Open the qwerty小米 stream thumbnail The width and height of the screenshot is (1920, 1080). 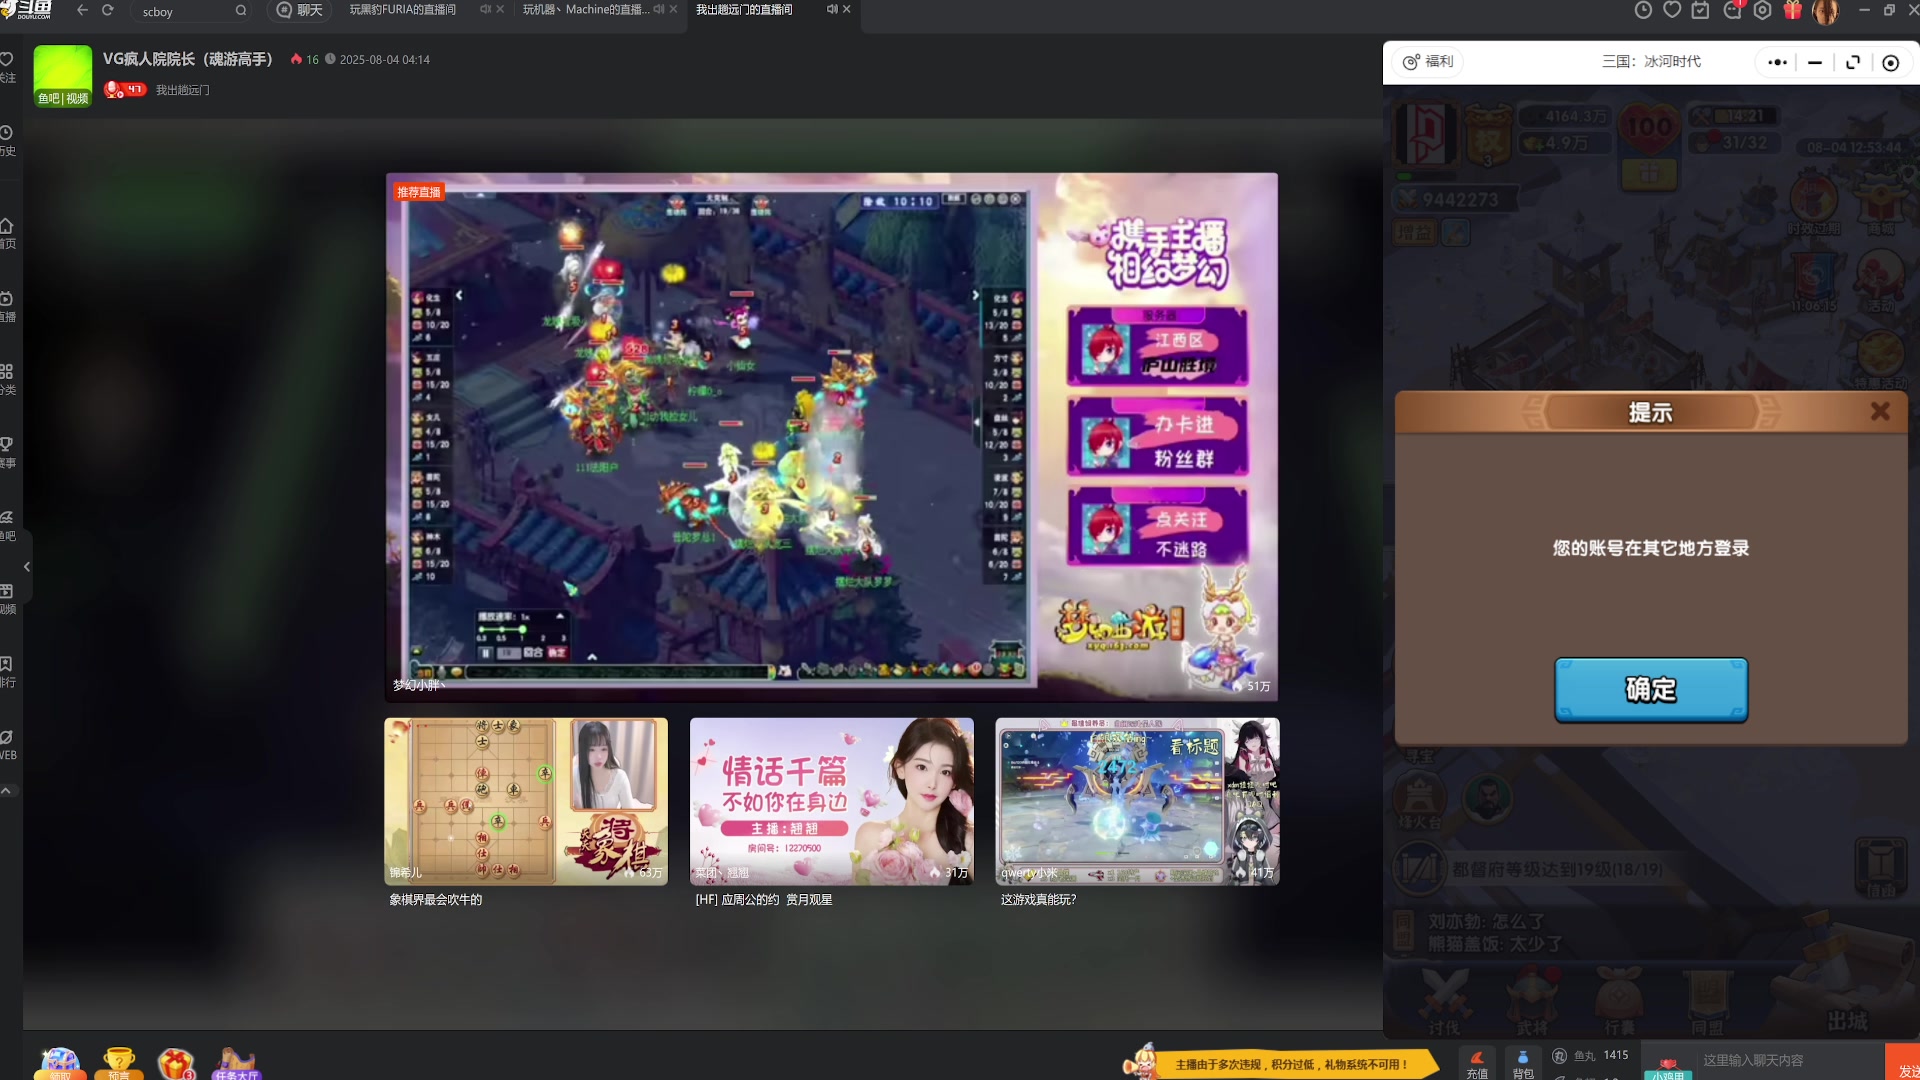point(1137,800)
